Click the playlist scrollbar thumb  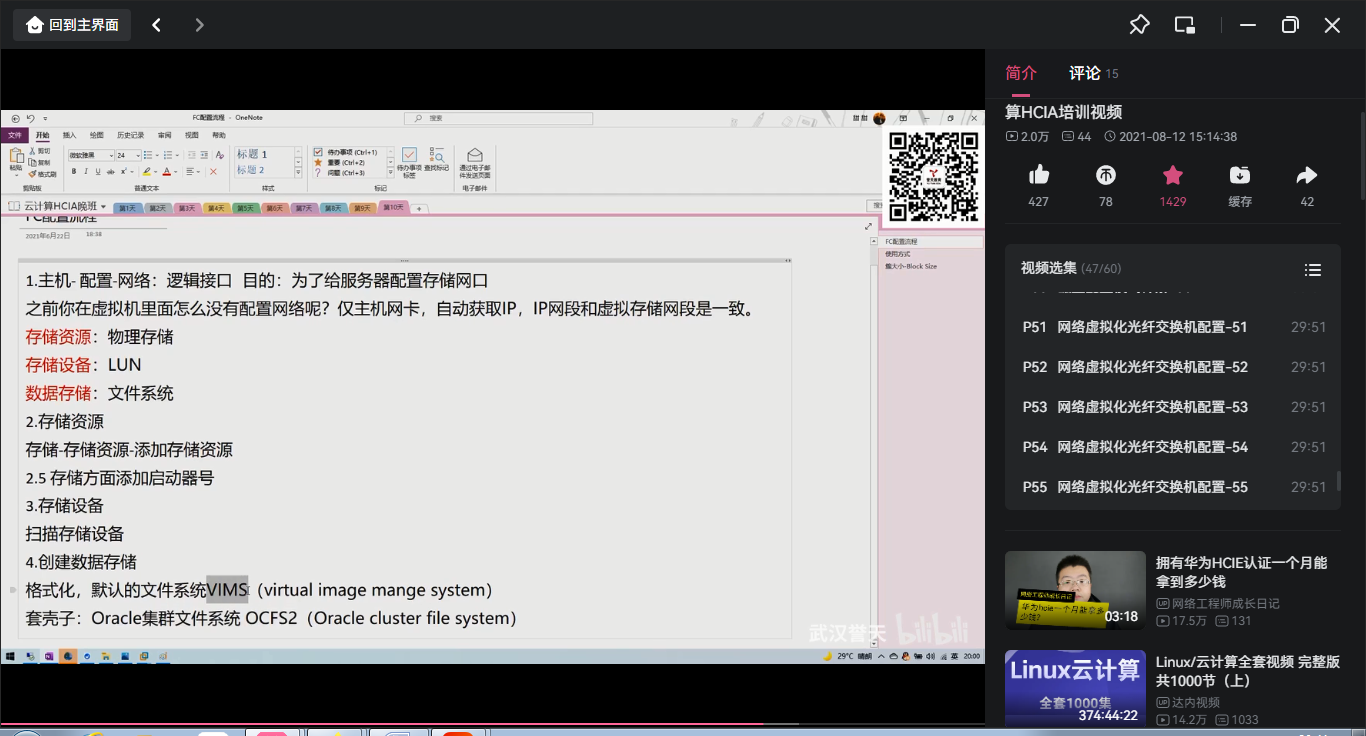coord(1339,480)
